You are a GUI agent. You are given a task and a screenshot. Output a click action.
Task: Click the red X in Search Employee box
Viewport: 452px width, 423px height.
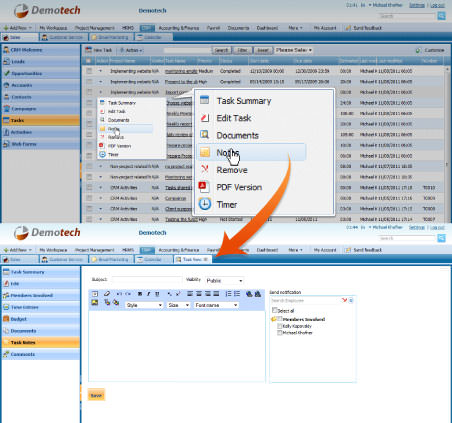(344, 300)
